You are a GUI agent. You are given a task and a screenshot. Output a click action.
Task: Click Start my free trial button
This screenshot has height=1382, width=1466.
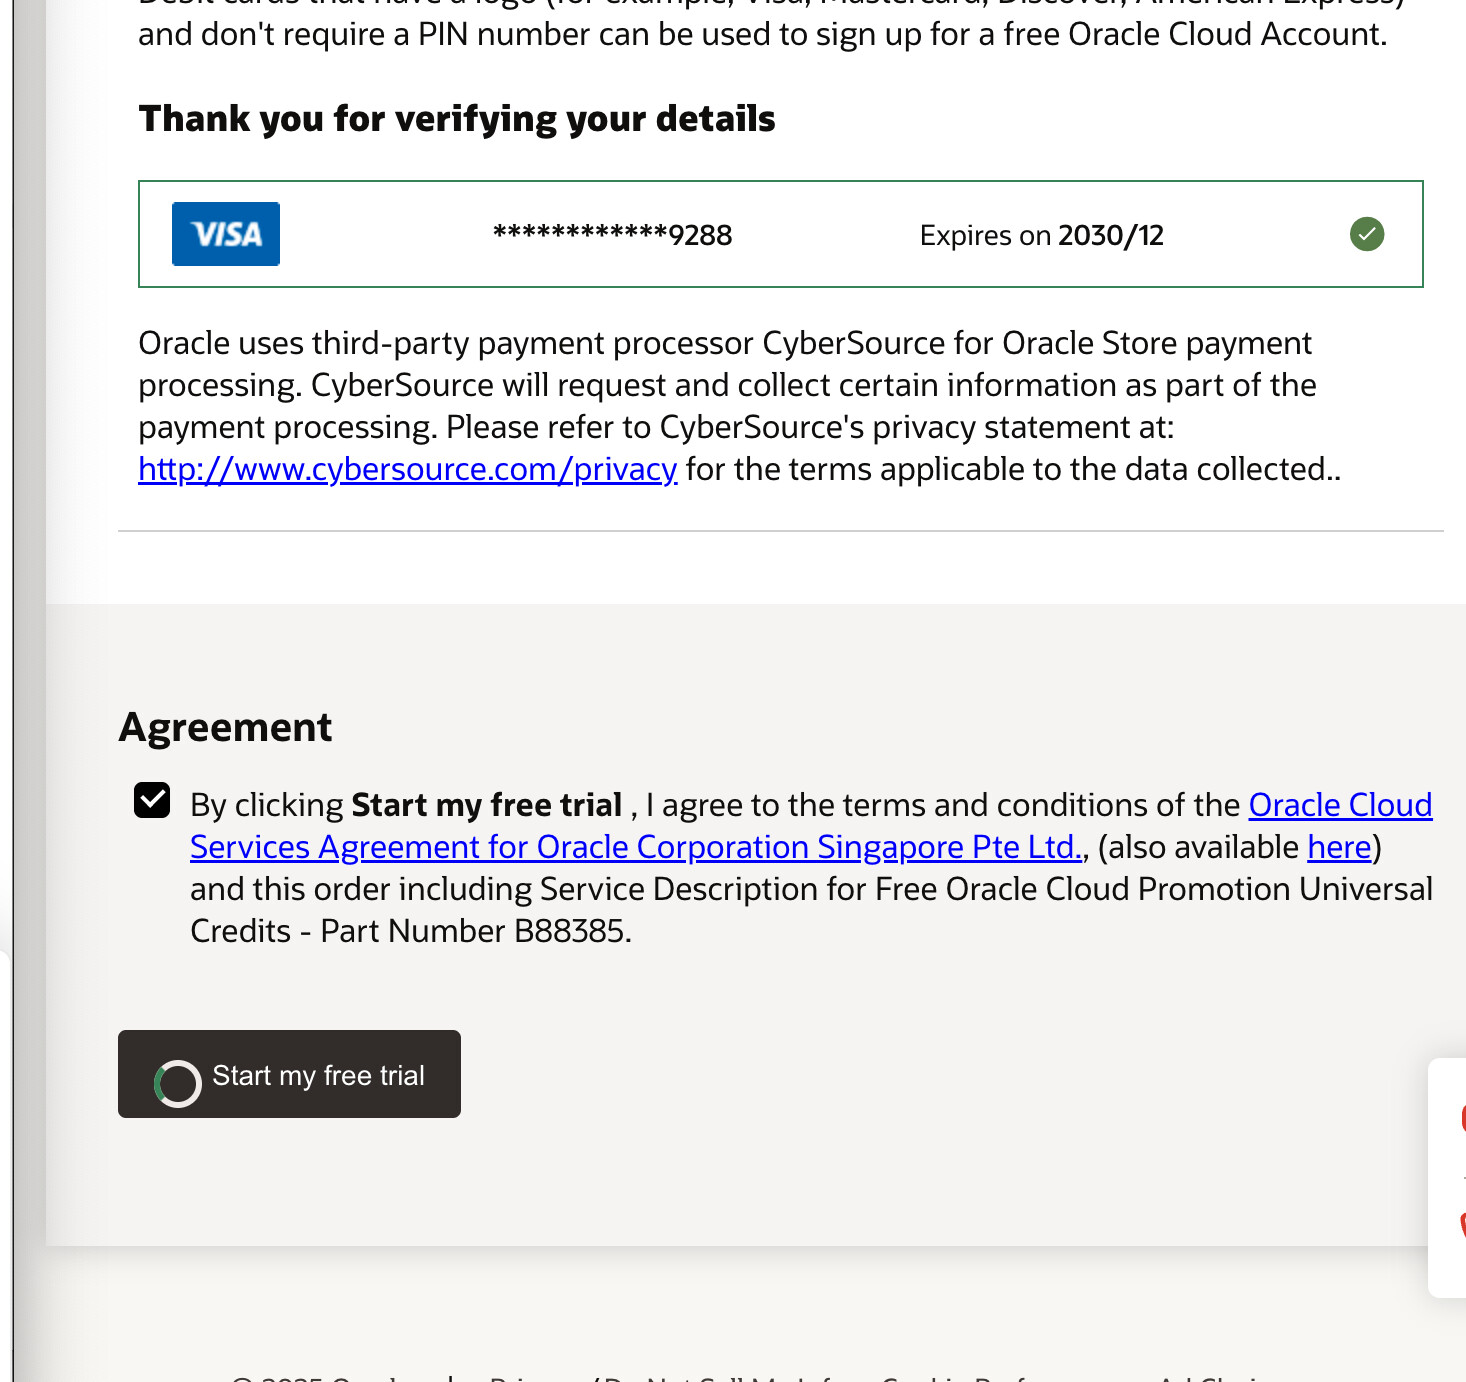pyautogui.click(x=289, y=1074)
